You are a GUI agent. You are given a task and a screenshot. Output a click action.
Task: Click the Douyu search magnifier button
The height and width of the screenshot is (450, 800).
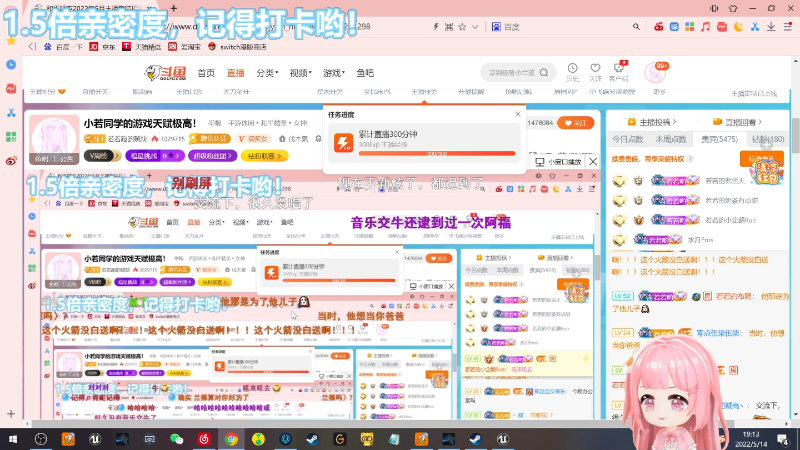pos(544,72)
